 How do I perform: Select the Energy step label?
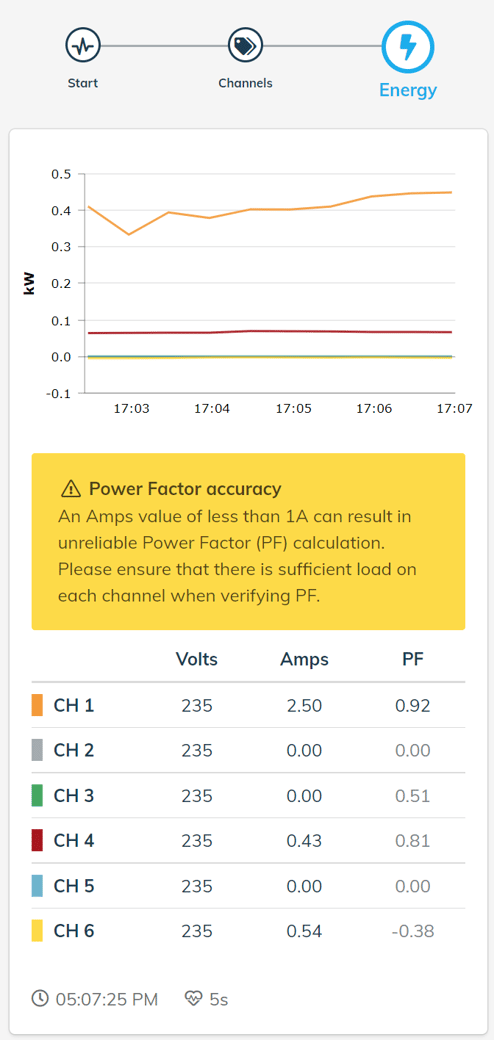408,90
